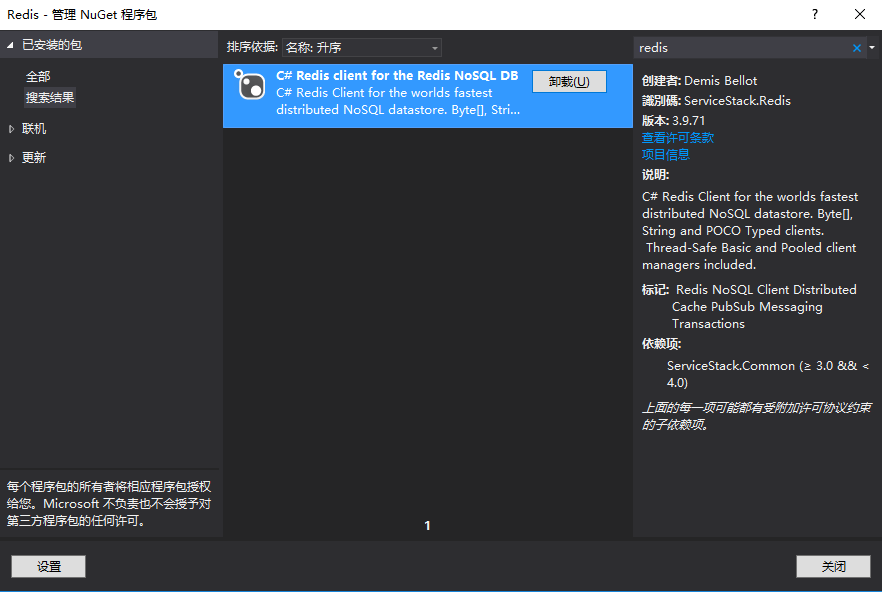
Task: Click the version 3.9.71 text
Action: tap(688, 120)
